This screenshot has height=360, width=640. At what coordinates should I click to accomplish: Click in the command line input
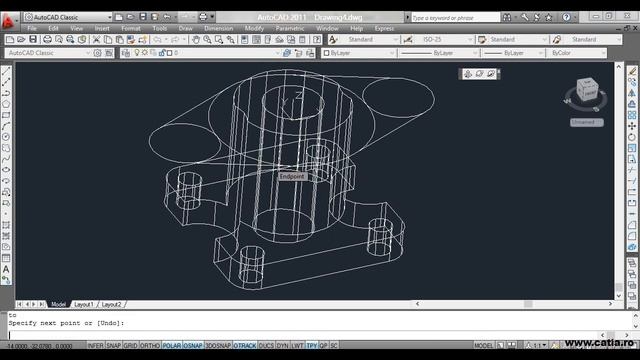(x=304, y=336)
